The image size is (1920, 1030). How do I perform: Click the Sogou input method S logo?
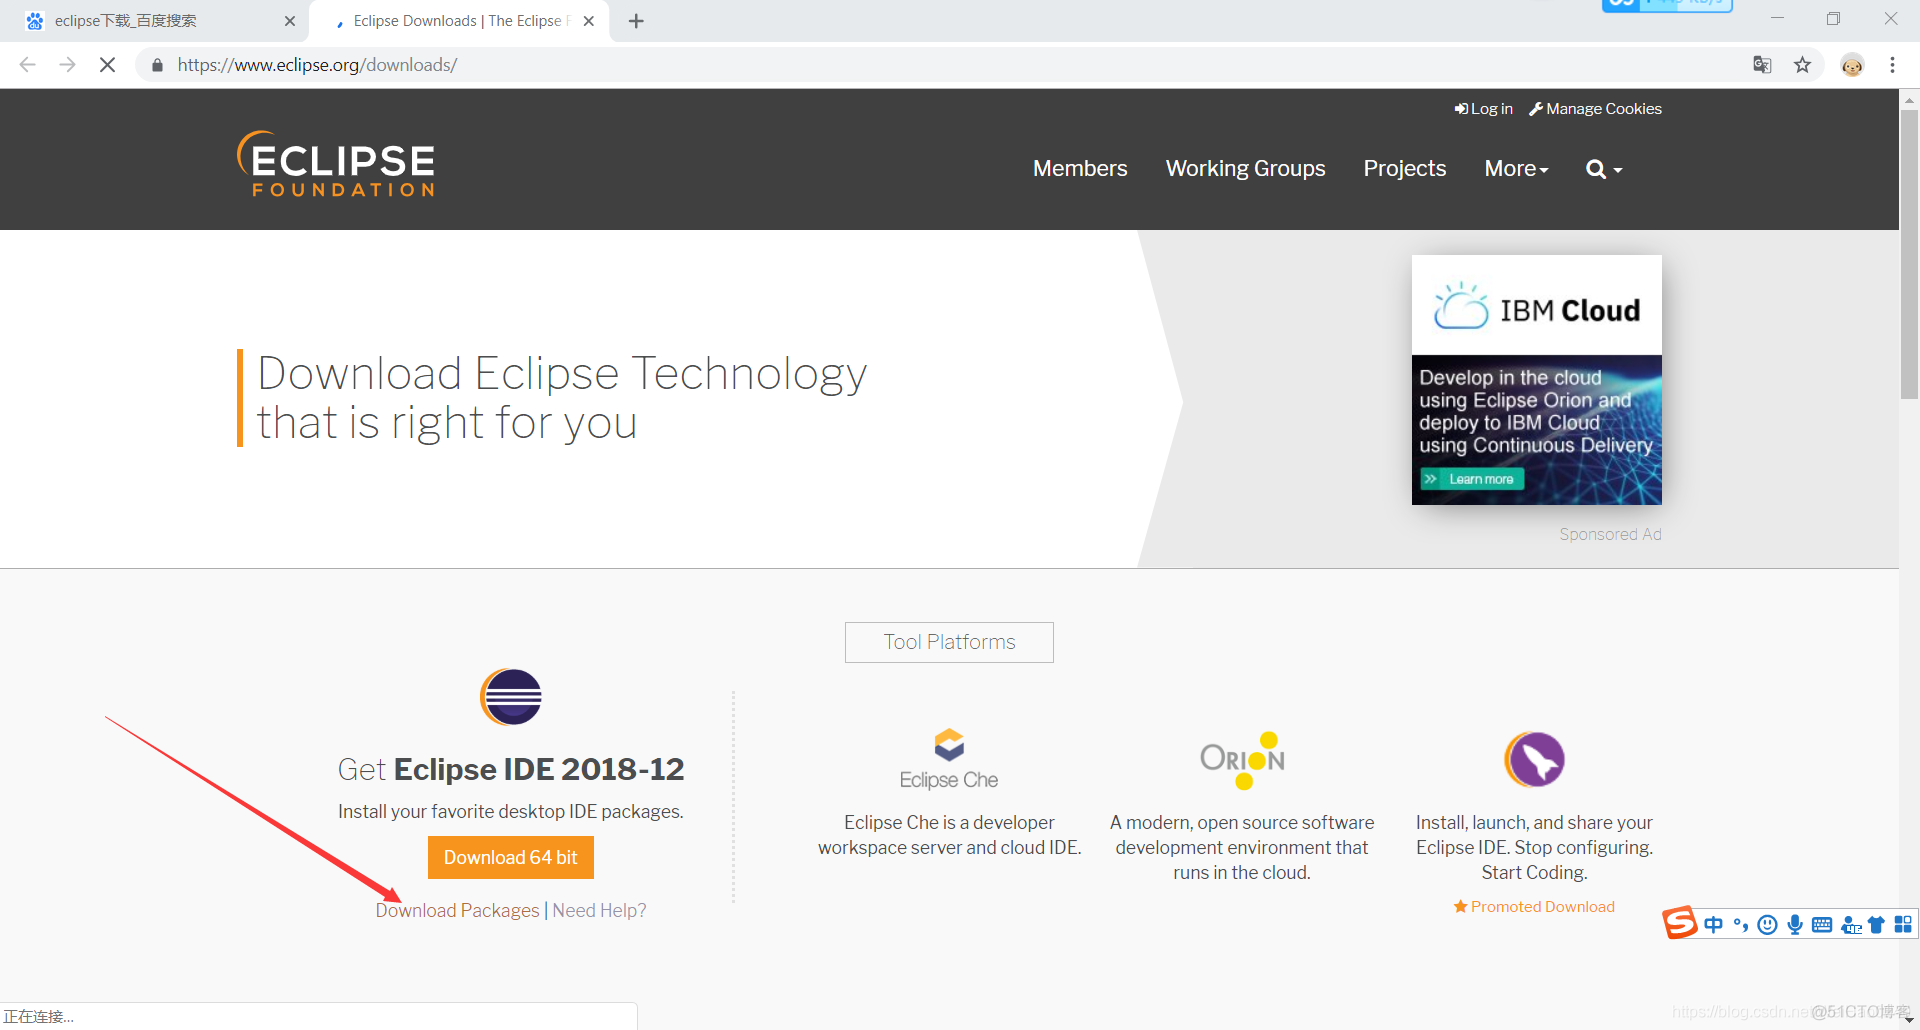point(1680,923)
